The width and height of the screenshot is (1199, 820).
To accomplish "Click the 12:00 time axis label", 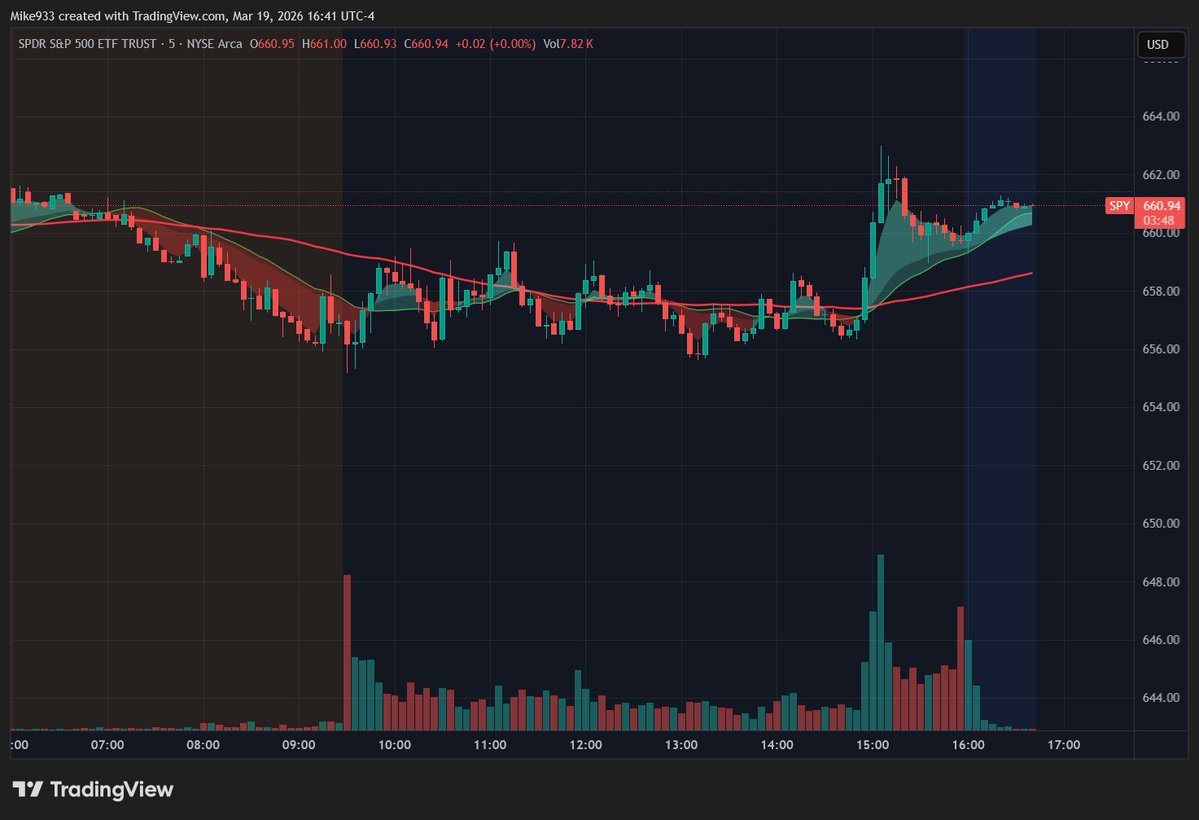I will 586,745.
